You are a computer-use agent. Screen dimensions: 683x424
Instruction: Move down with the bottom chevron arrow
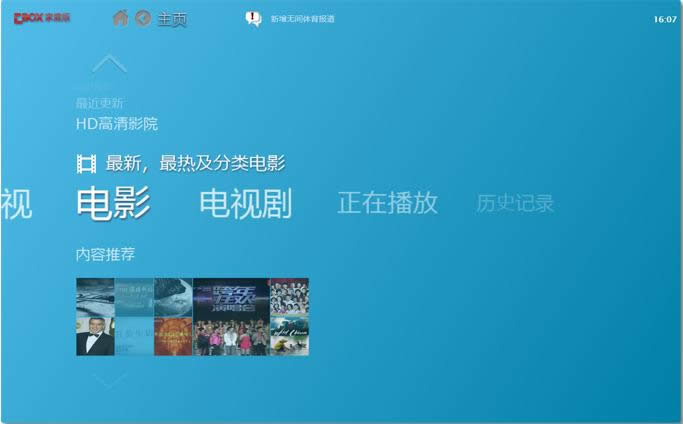(109, 379)
